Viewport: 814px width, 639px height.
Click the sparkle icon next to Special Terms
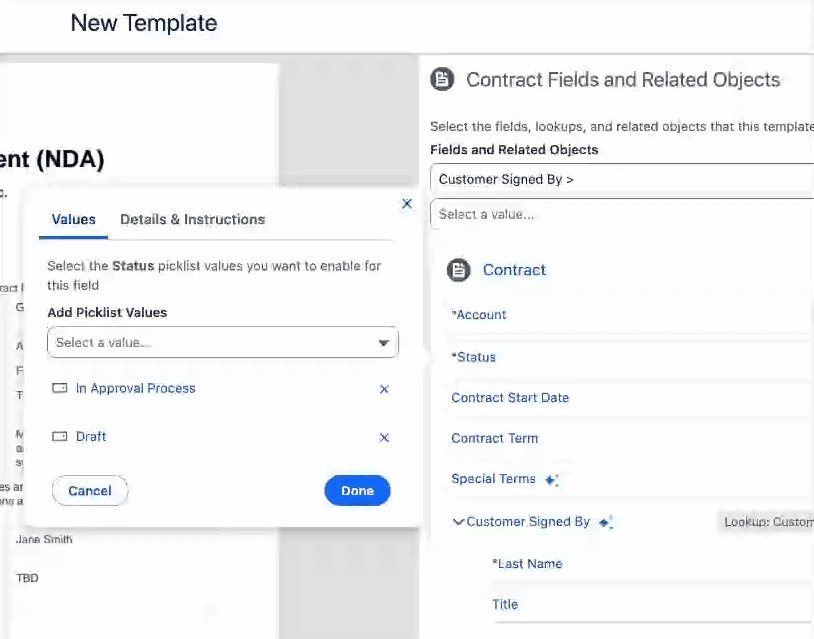point(552,480)
